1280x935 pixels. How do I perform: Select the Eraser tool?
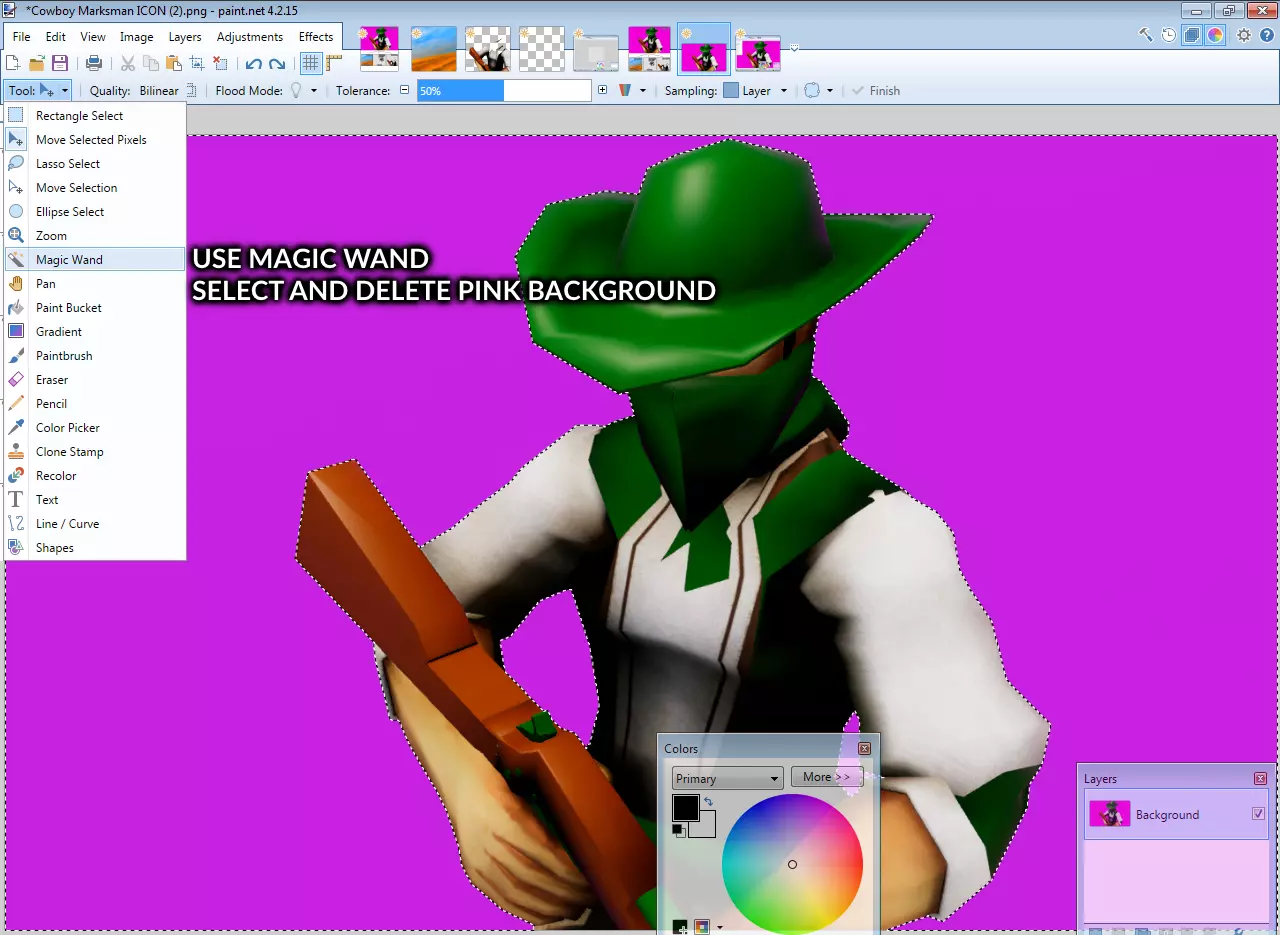(x=95, y=380)
